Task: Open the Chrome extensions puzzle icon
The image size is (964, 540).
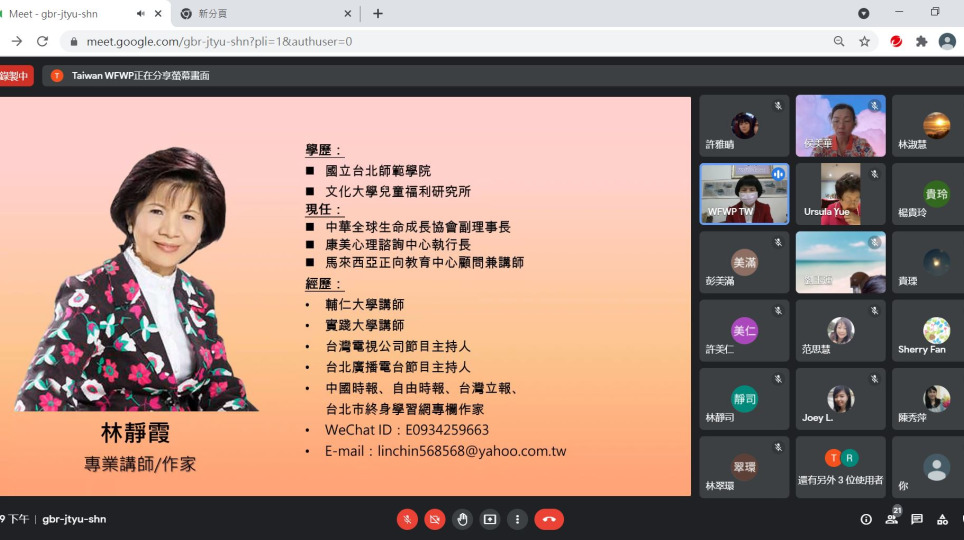Action: coord(921,41)
